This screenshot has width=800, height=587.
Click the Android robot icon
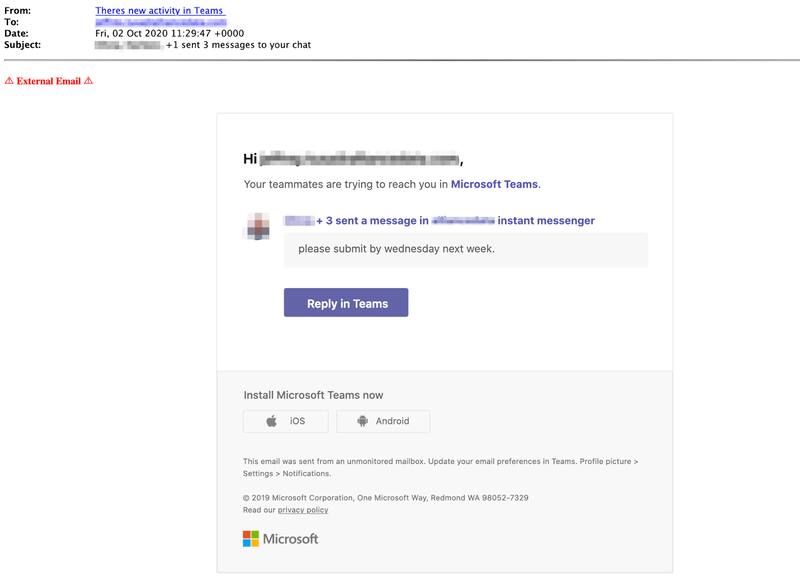[362, 421]
